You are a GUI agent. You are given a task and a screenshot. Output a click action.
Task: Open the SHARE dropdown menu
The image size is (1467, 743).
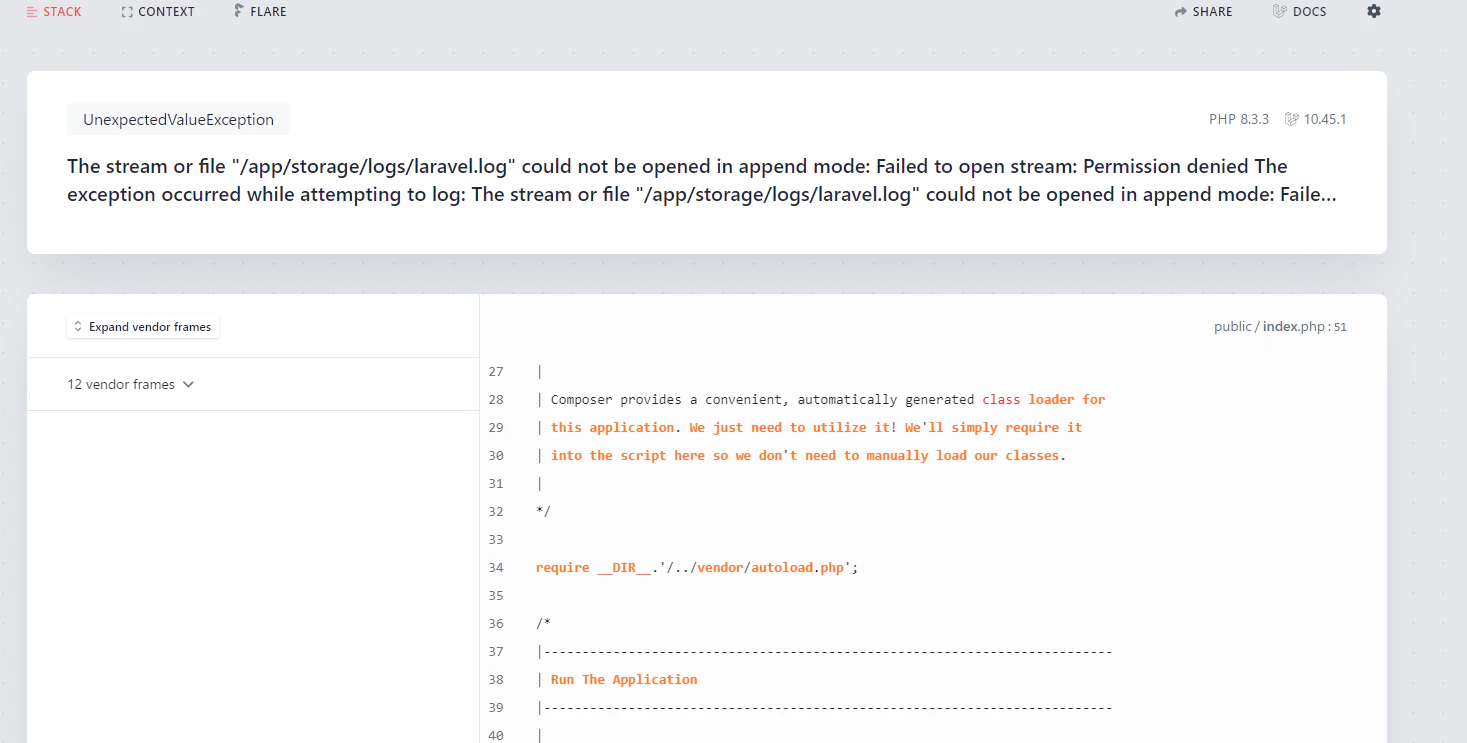pyautogui.click(x=1204, y=12)
